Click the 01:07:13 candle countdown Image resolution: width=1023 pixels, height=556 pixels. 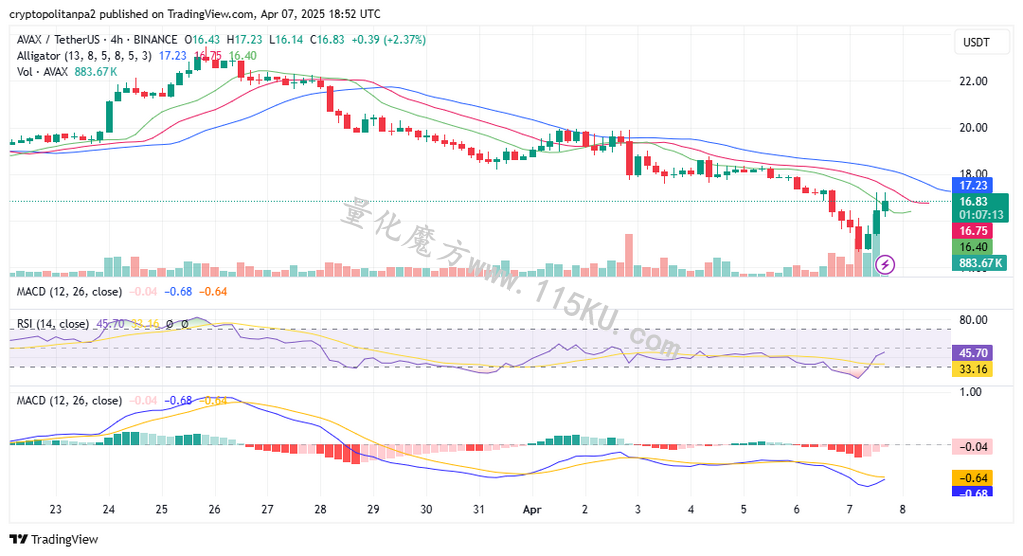point(981,215)
